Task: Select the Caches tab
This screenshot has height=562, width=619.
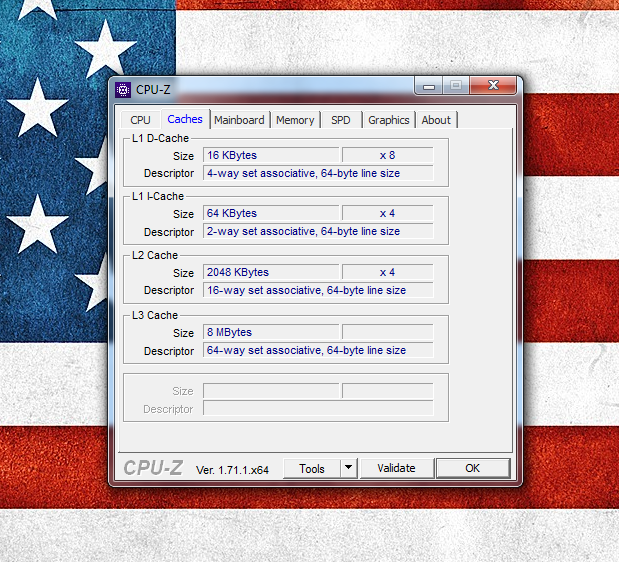Action: click(x=185, y=119)
